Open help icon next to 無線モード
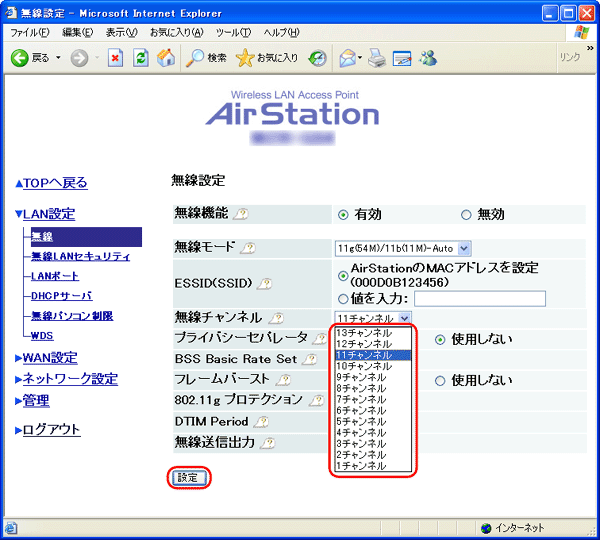The image size is (600, 540). click(x=248, y=248)
